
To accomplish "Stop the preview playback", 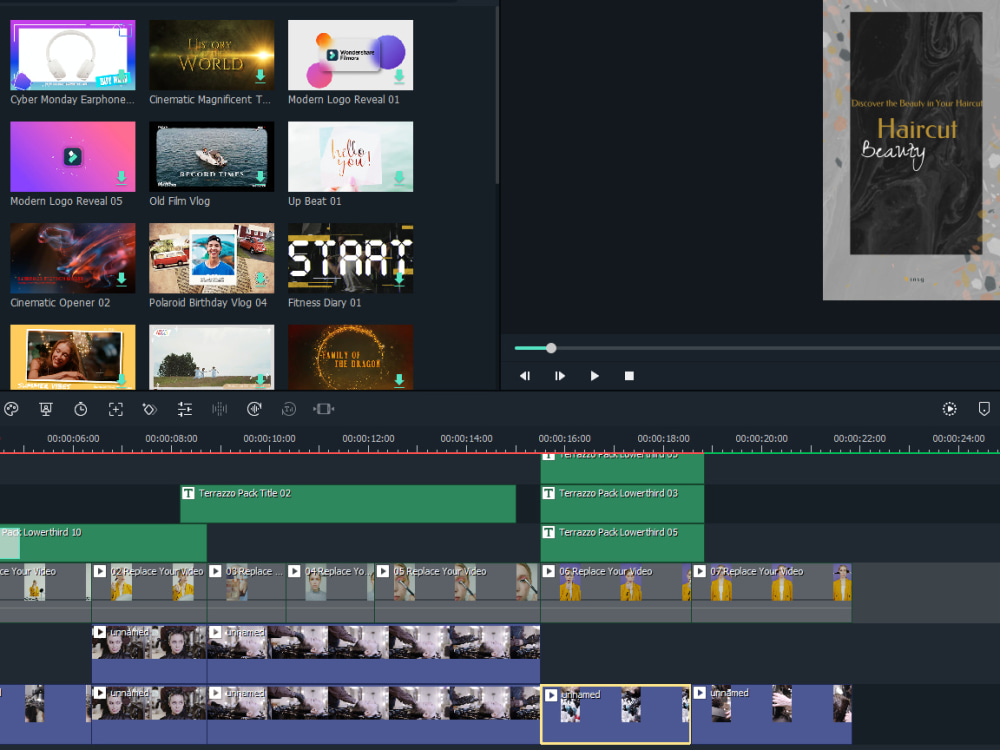I will pos(629,376).
